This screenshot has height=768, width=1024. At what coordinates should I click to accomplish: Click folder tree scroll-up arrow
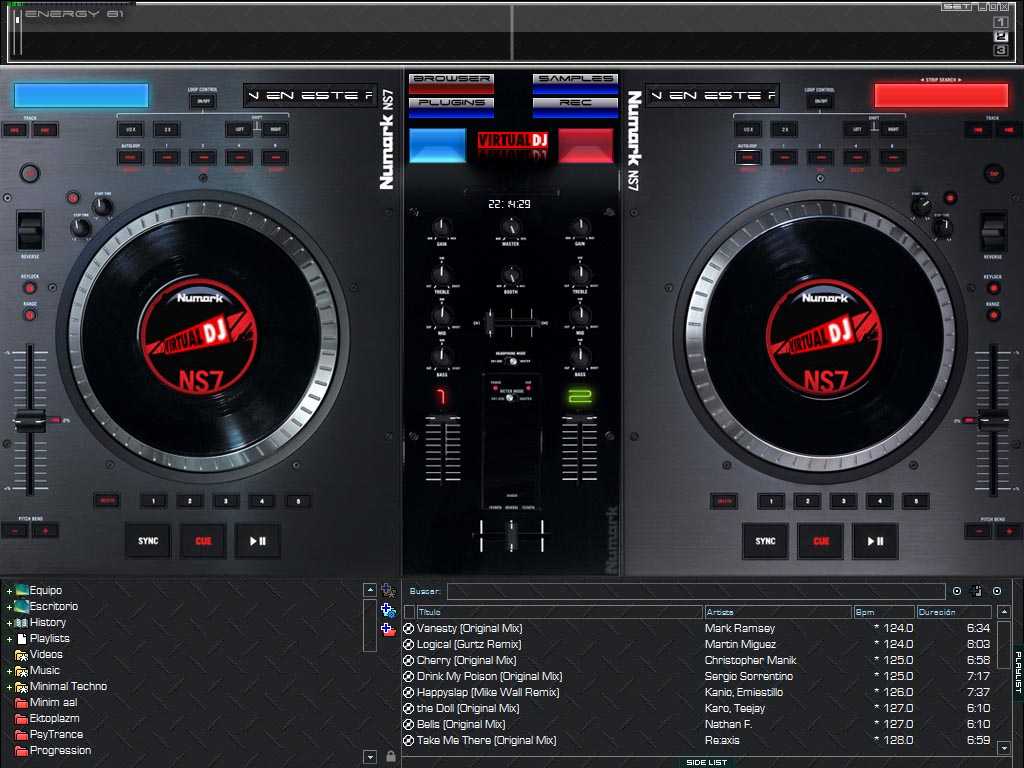370,590
